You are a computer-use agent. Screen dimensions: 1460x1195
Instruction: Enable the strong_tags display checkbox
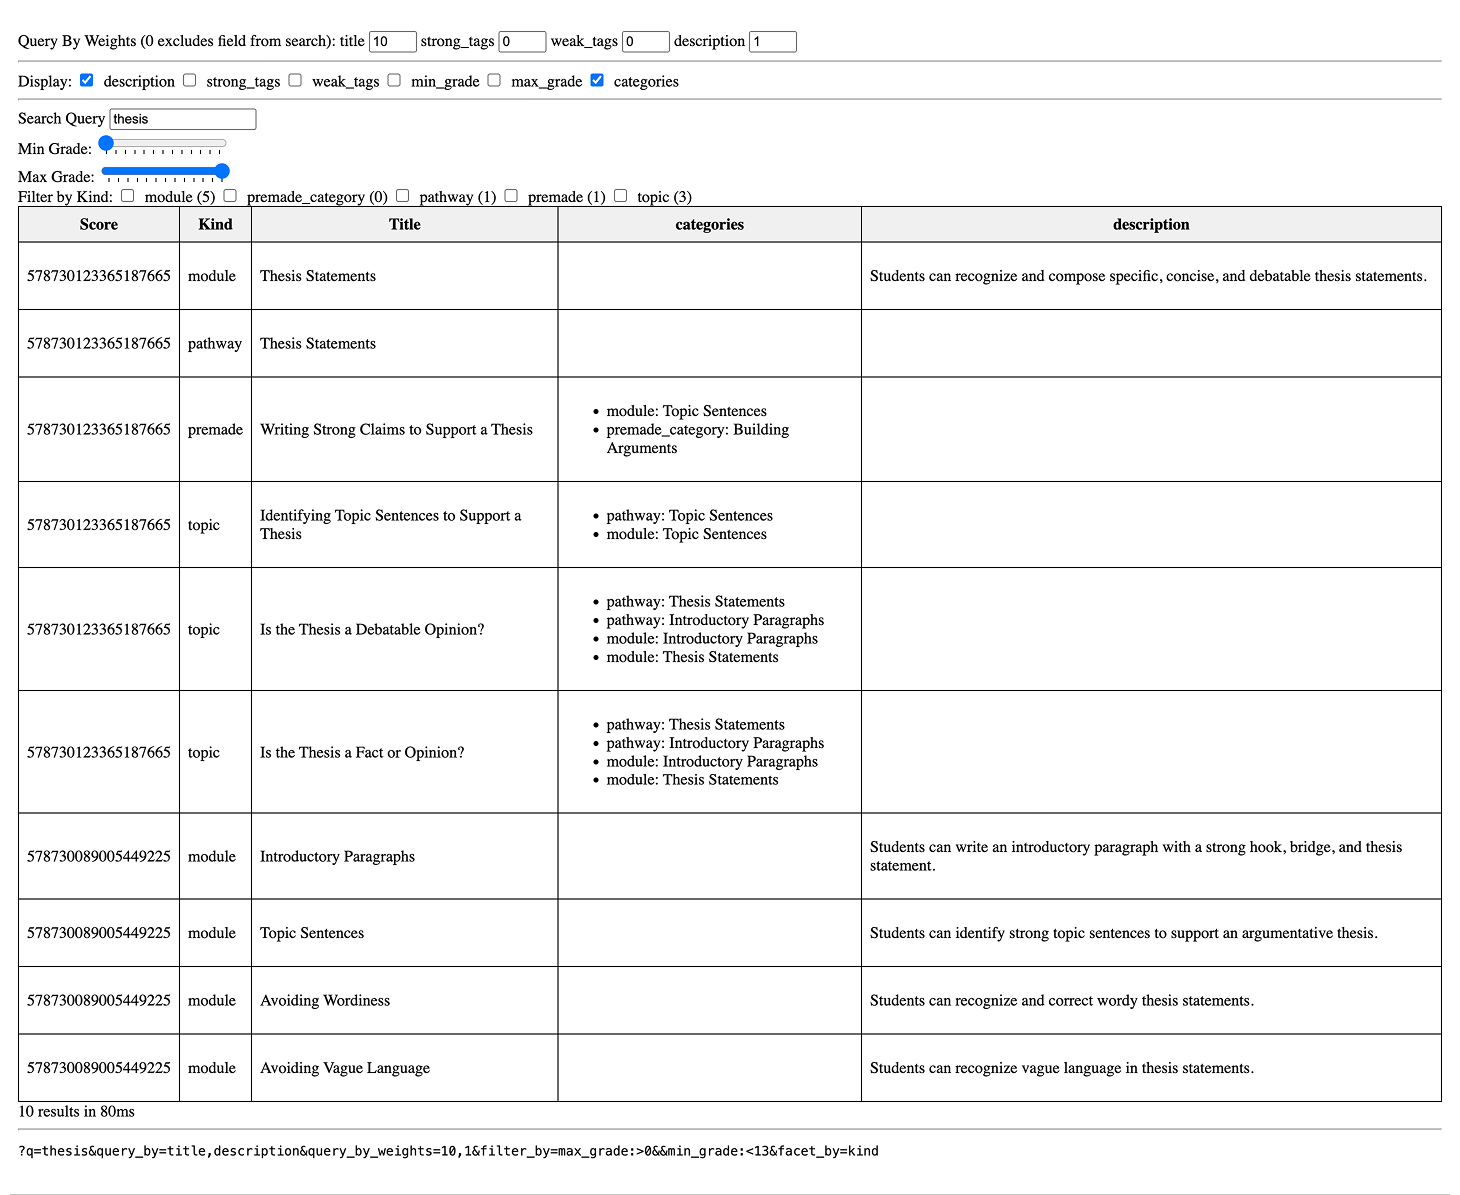point(190,80)
